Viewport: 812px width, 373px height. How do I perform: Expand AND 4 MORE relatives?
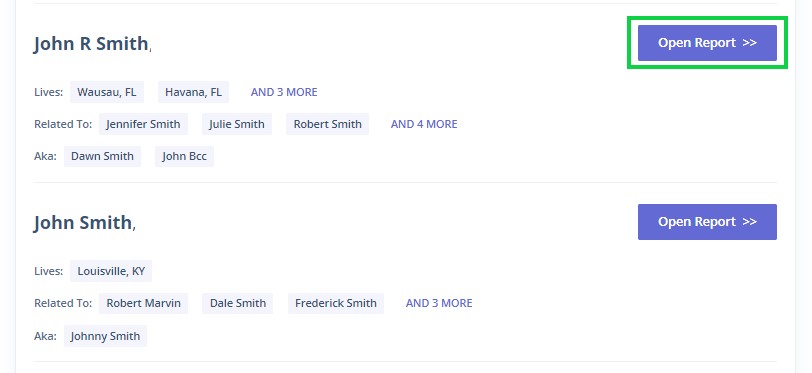[x=424, y=124]
